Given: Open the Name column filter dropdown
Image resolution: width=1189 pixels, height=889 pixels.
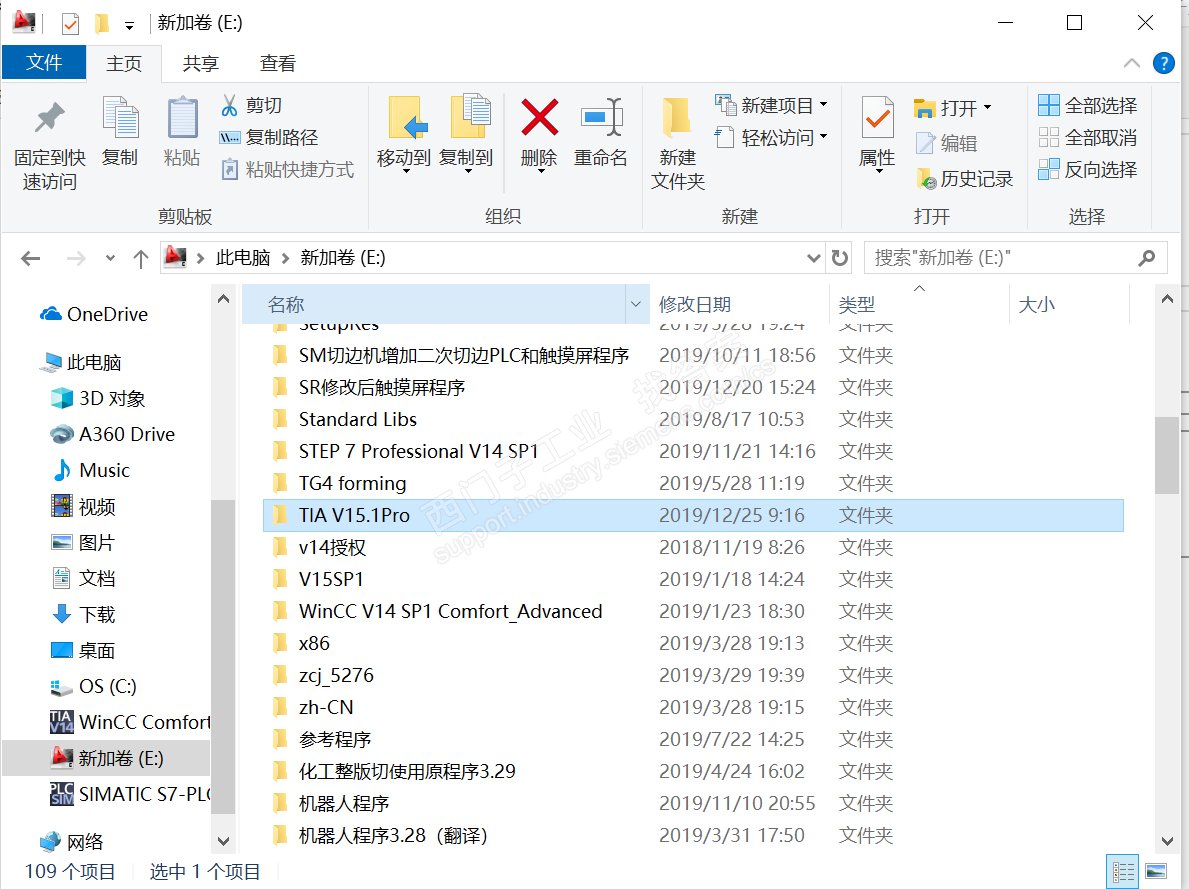Looking at the screenshot, I should tap(636, 304).
